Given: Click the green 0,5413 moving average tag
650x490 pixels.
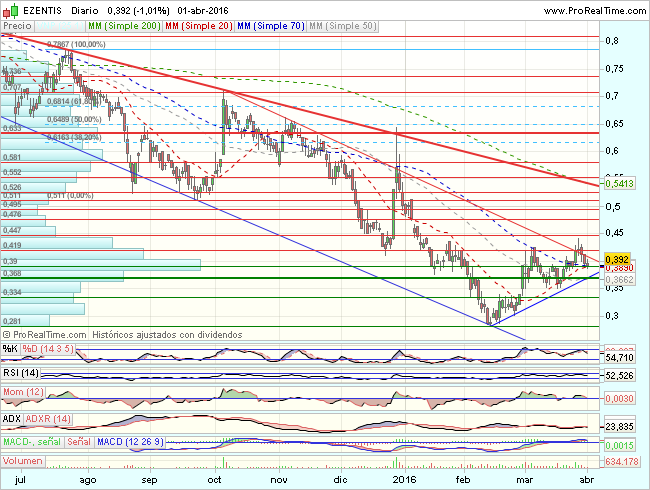Looking at the screenshot, I should (x=619, y=183).
